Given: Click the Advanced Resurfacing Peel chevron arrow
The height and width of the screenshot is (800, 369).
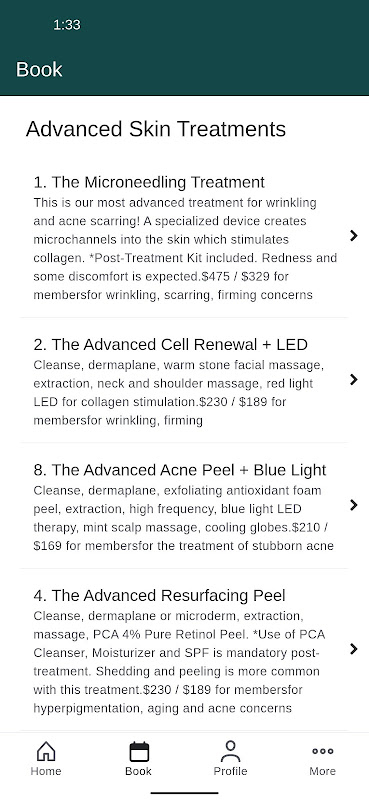Looking at the screenshot, I should [x=354, y=649].
